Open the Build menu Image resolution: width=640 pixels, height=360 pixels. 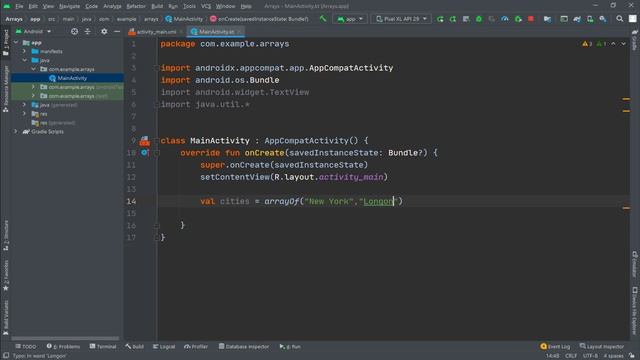pos(157,6)
